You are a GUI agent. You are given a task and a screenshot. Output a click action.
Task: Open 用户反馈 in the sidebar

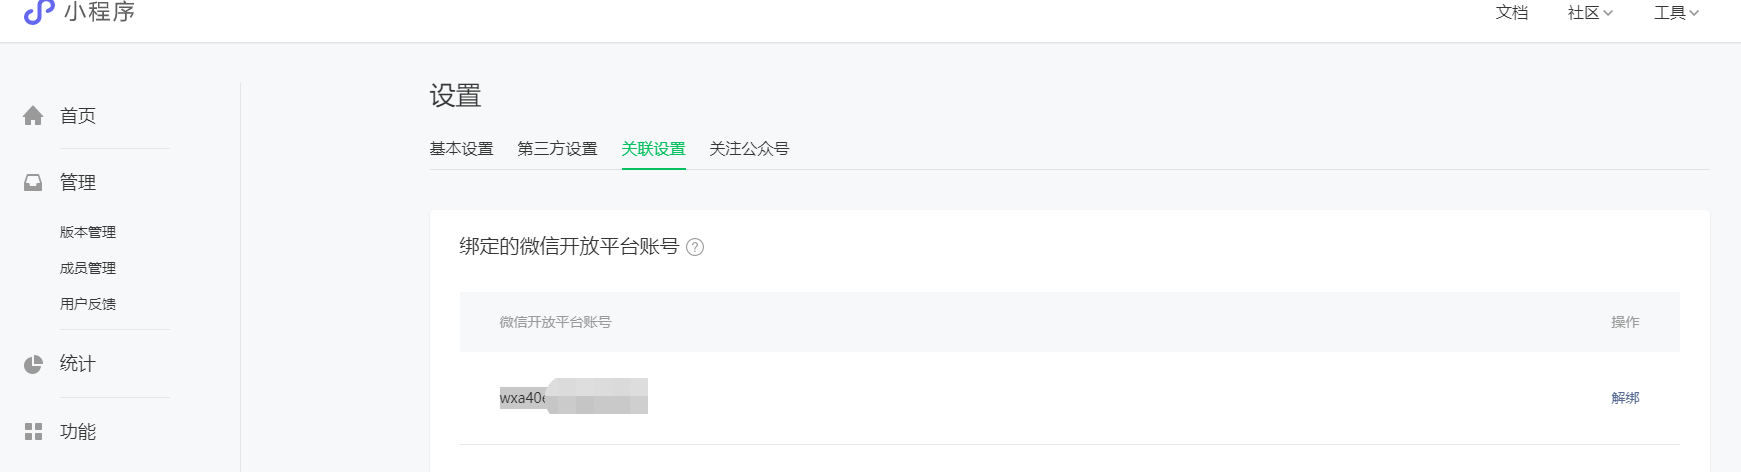pyautogui.click(x=88, y=304)
